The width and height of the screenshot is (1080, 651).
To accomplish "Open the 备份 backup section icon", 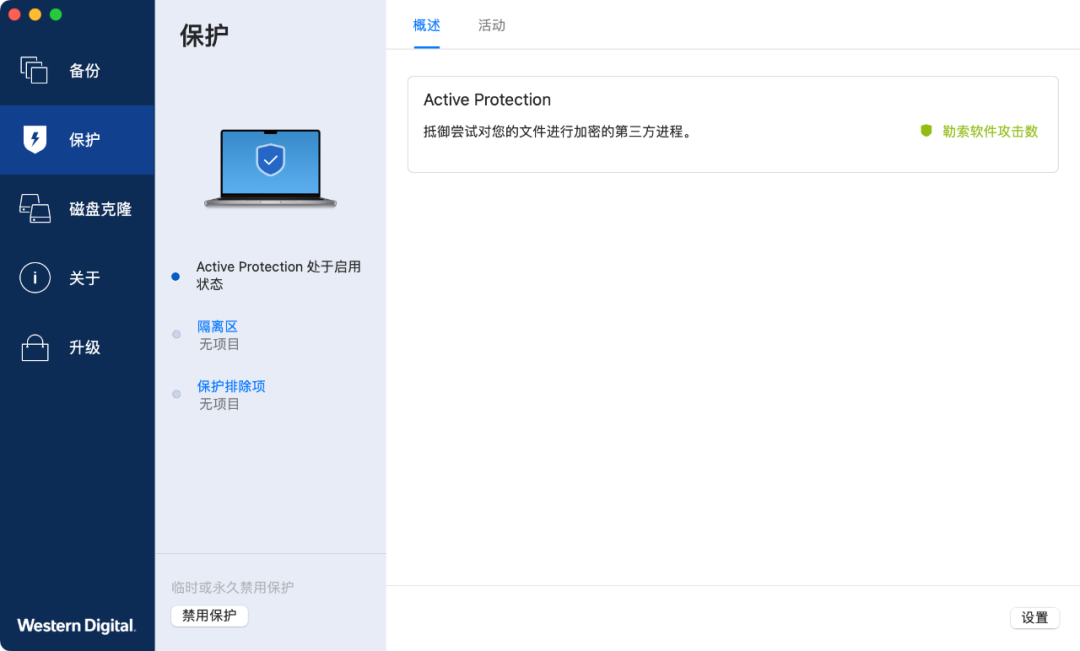I will 34,70.
